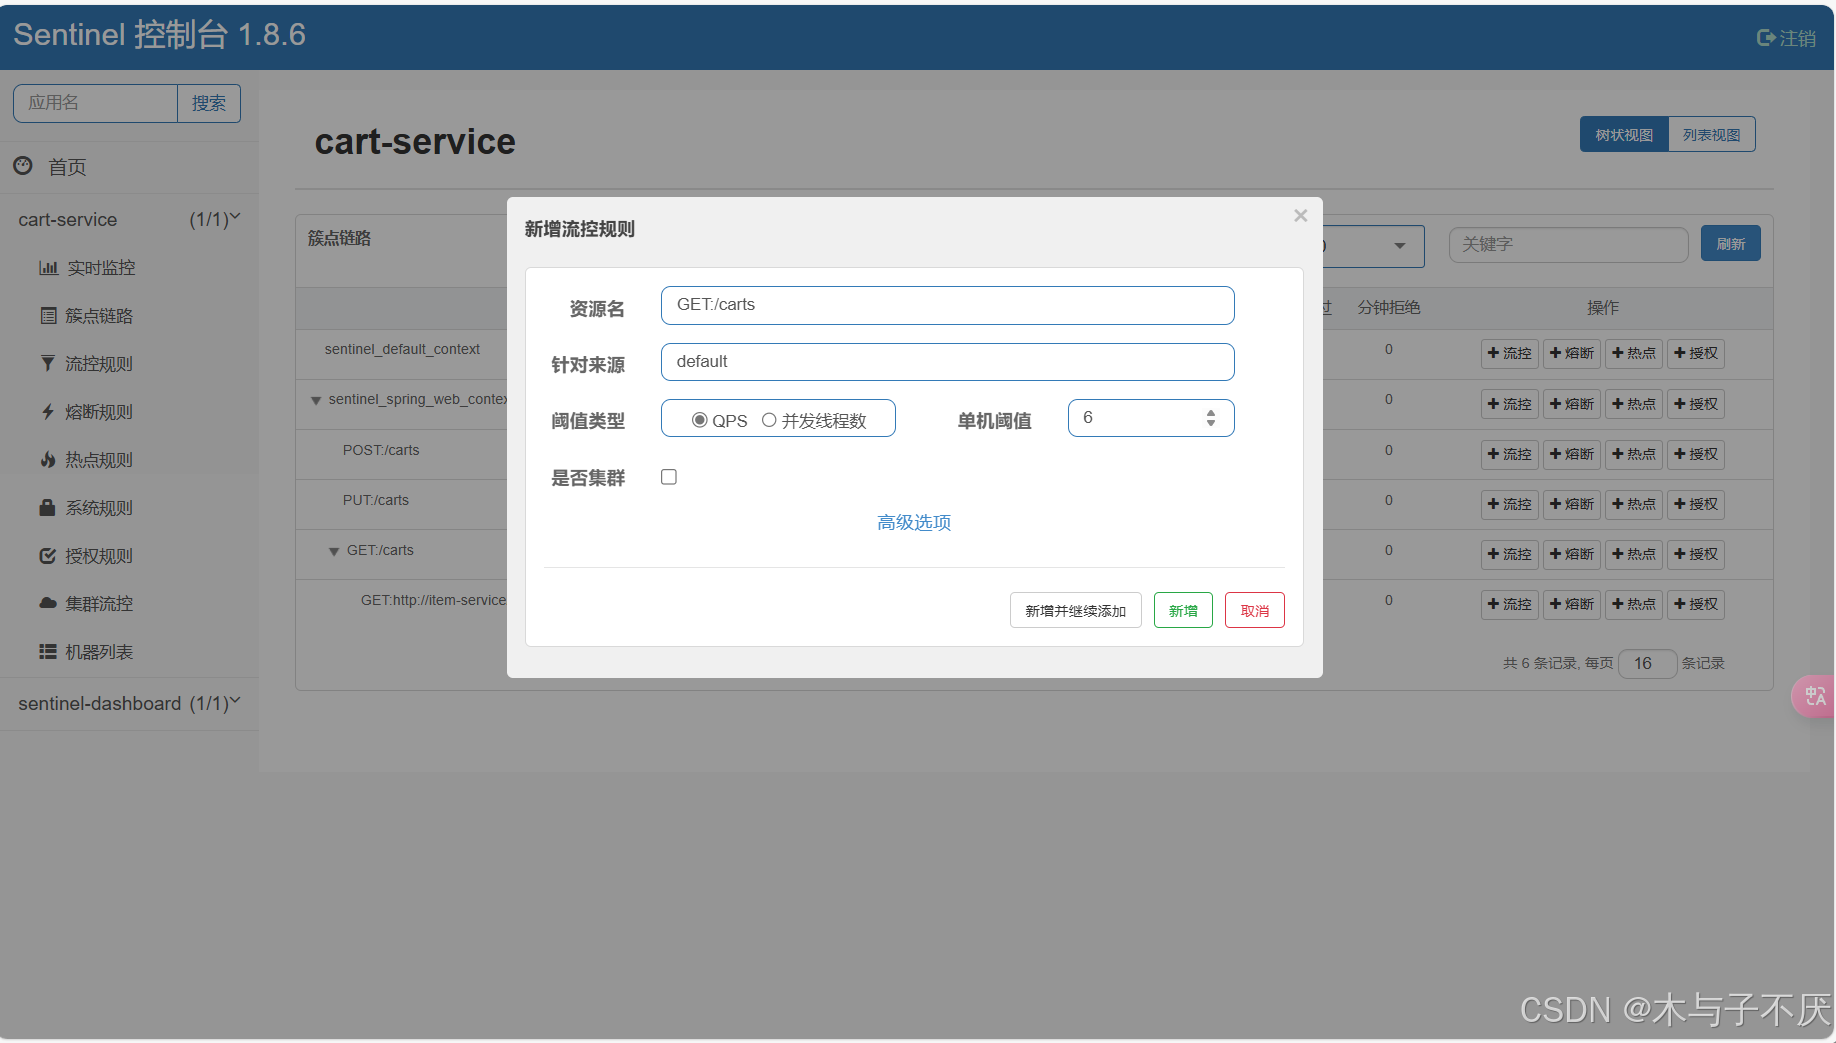Open the 实时监控 panel in sidebar
1836x1043 pixels.
[x=100, y=267]
